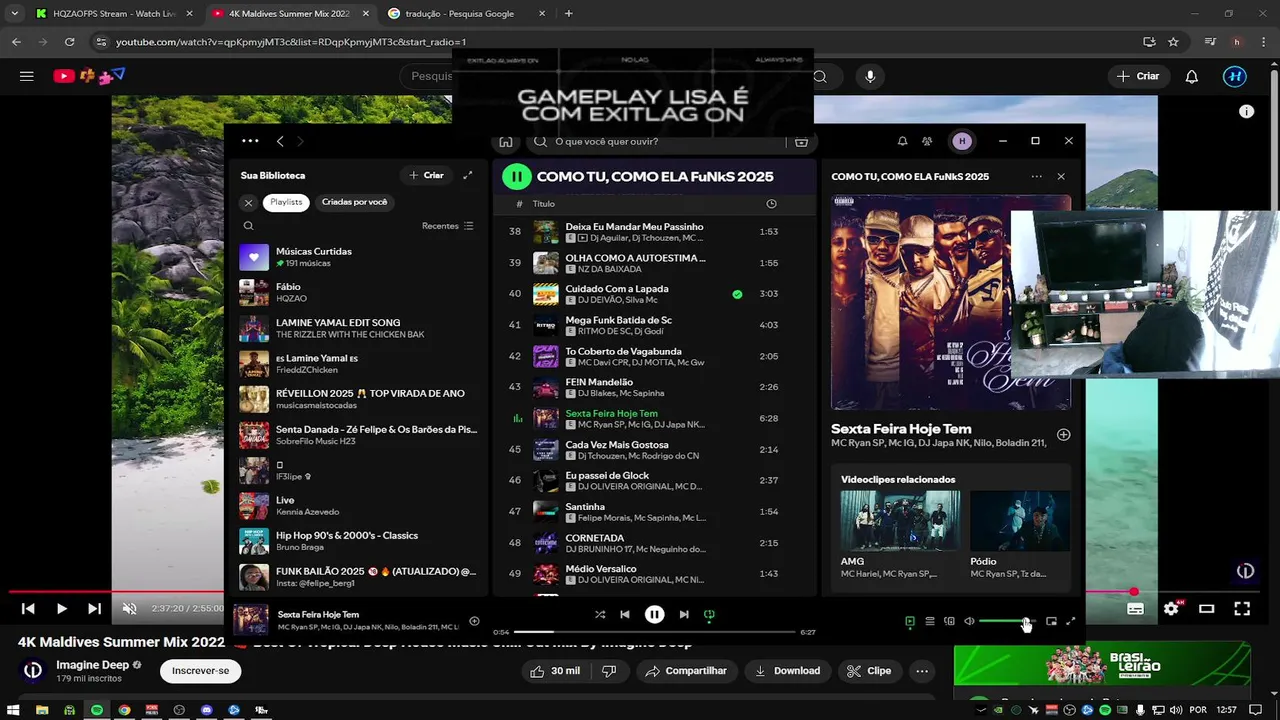Open the Spotify queue
Screen dimensions: 1280x720
click(930, 621)
